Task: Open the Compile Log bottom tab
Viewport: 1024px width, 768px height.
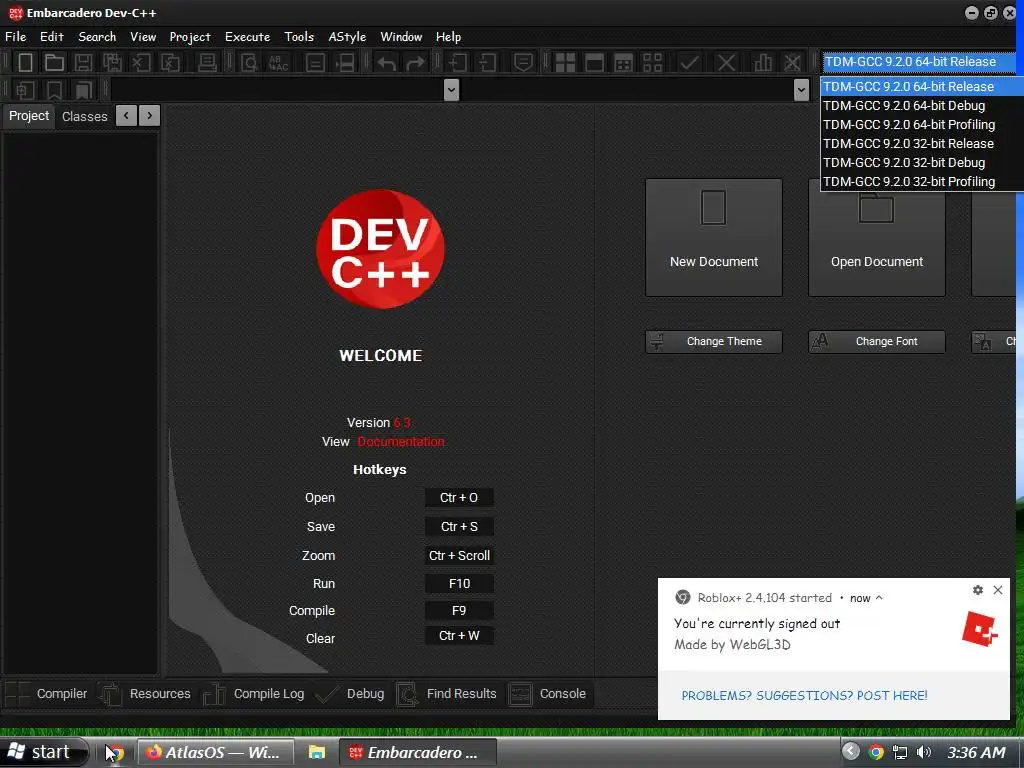Action: pos(255,694)
